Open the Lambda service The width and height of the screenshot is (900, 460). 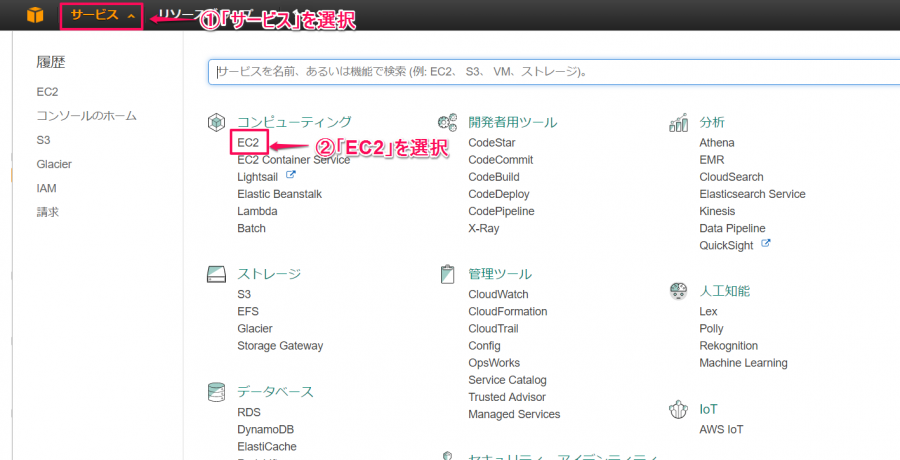pos(257,211)
